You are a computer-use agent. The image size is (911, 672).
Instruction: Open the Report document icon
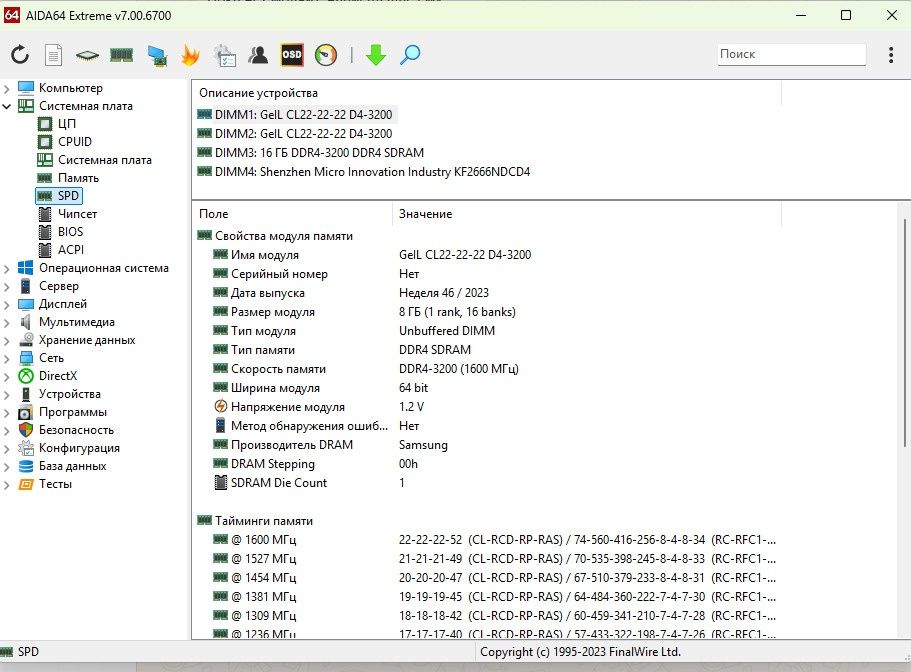(53, 55)
